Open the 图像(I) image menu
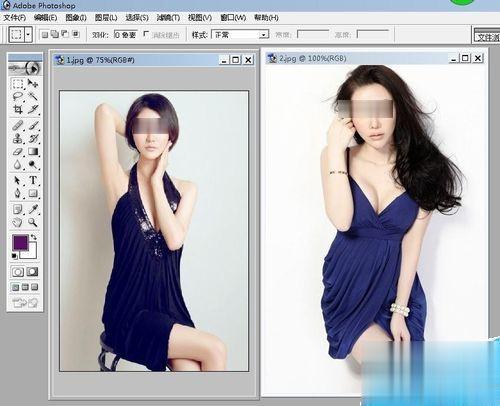 [76, 18]
